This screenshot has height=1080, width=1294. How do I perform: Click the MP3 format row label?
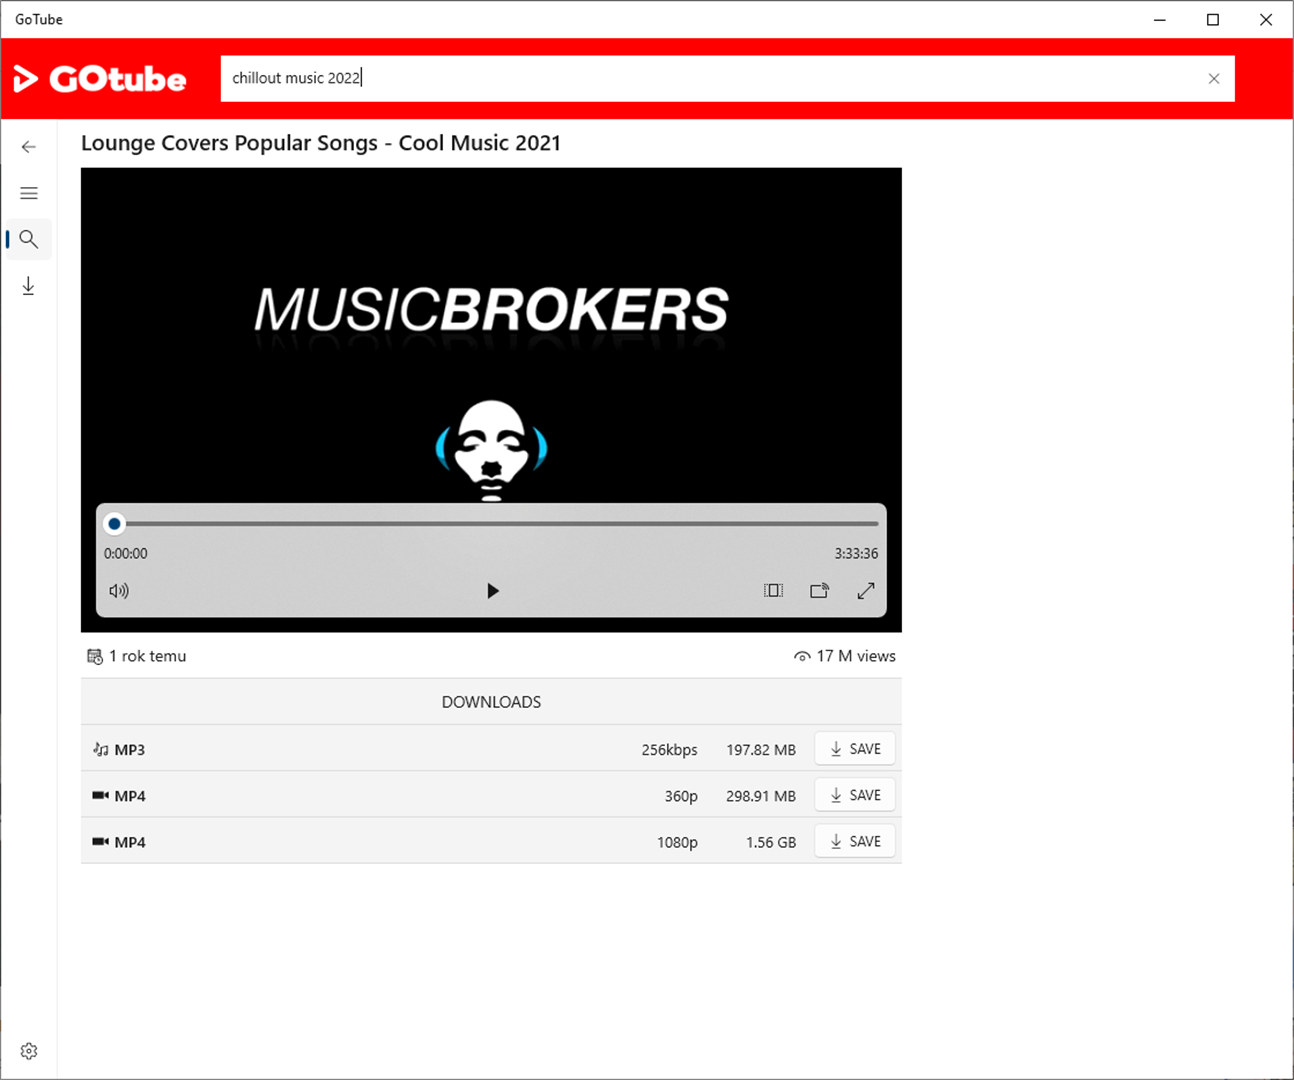130,750
